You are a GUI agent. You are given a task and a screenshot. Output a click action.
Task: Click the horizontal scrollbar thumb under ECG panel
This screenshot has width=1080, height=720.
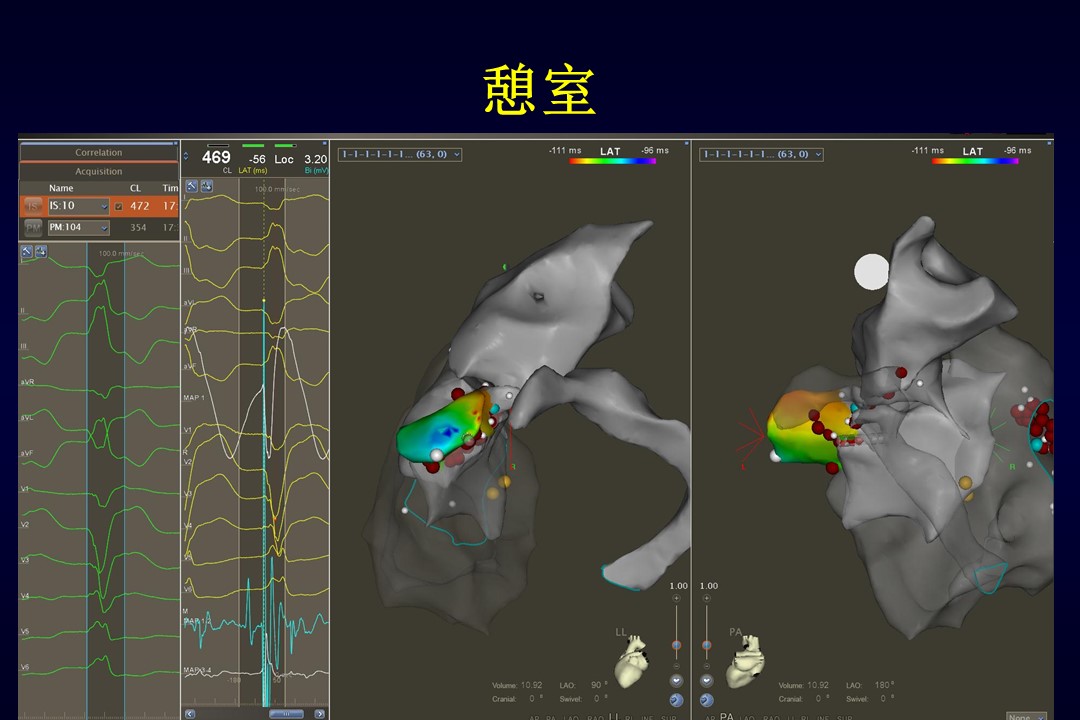tap(287, 714)
